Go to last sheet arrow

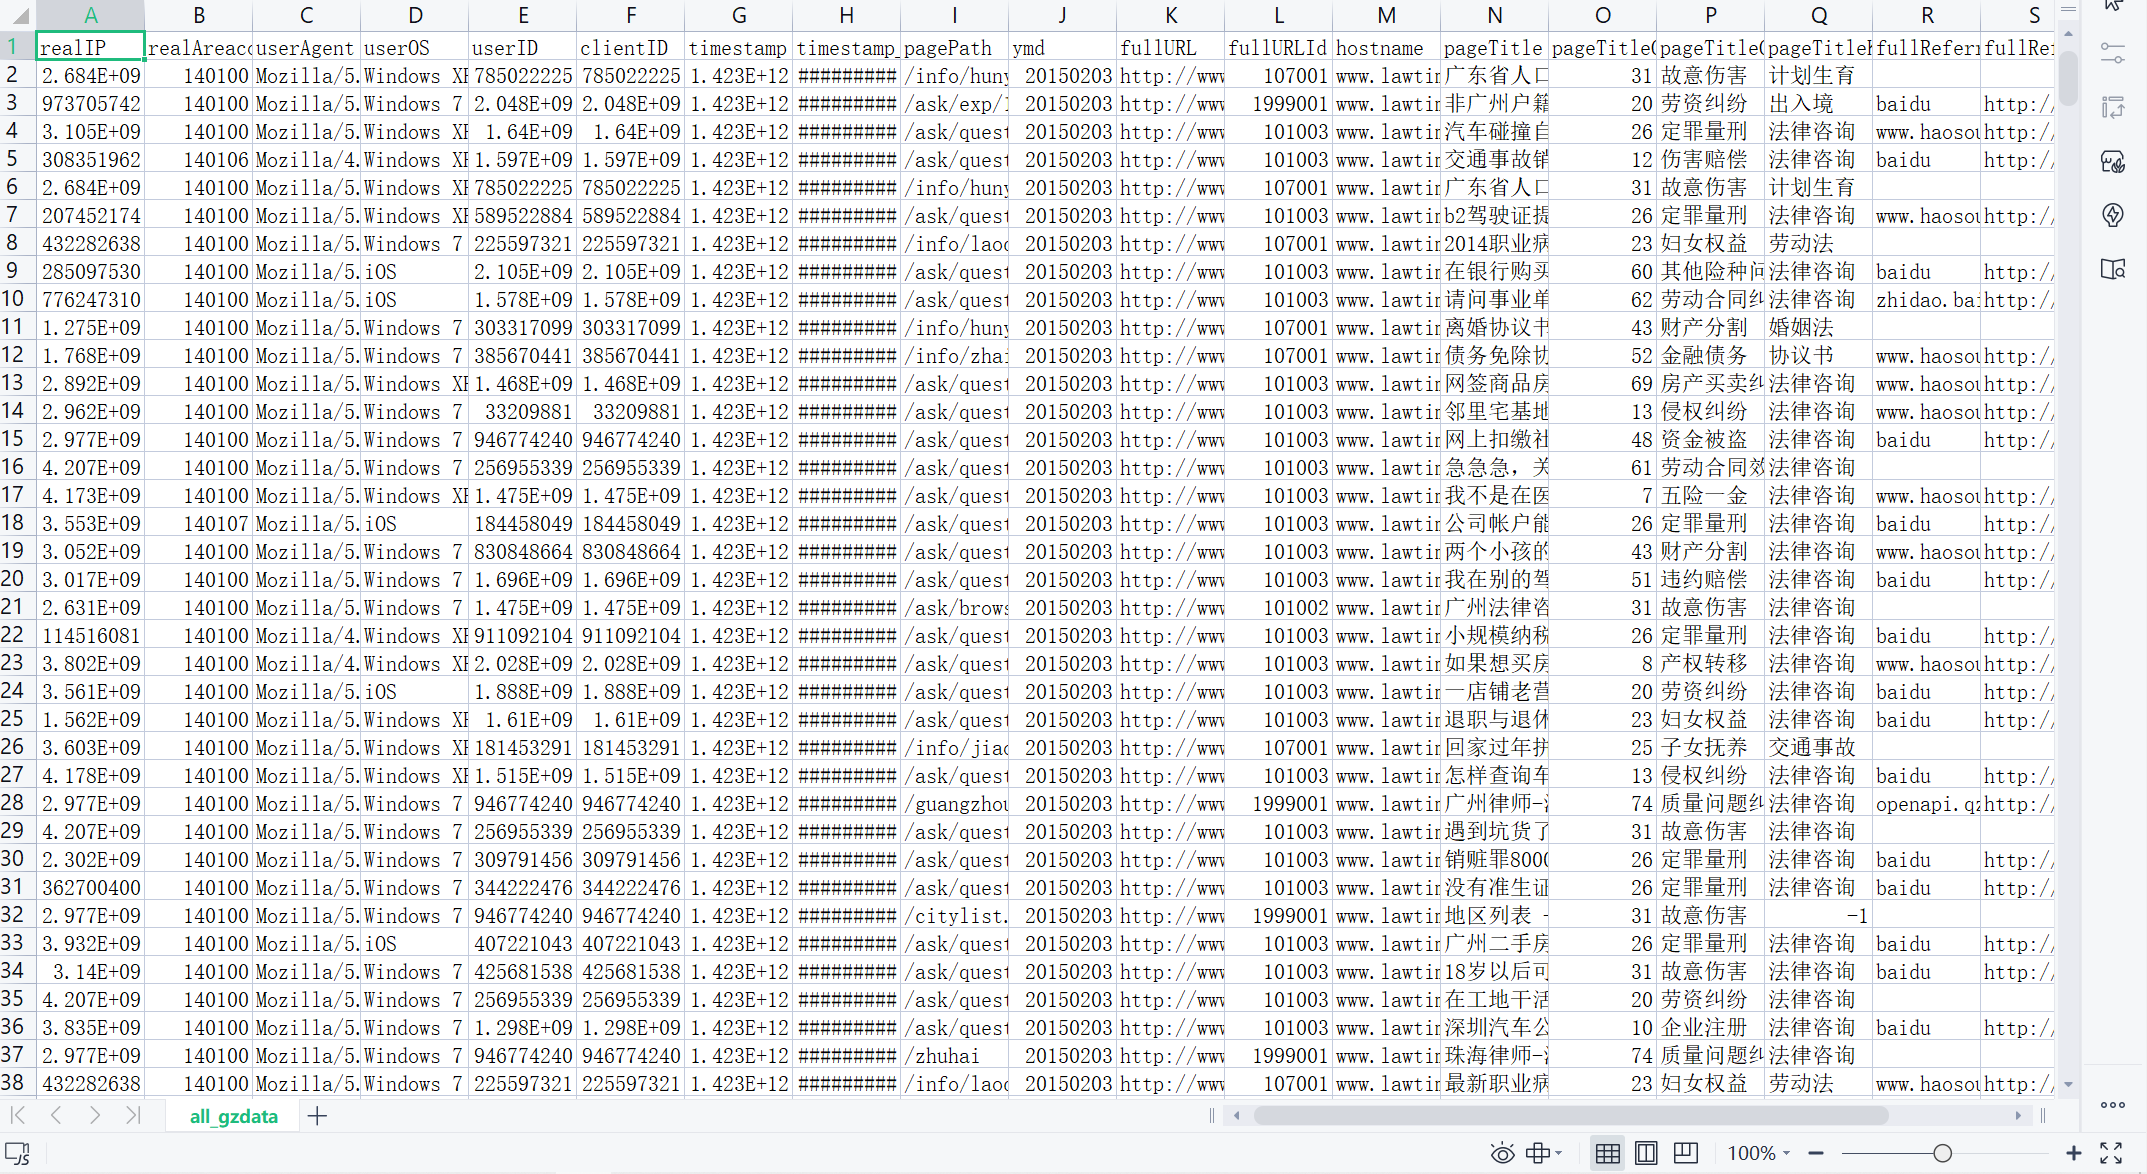tap(133, 1116)
